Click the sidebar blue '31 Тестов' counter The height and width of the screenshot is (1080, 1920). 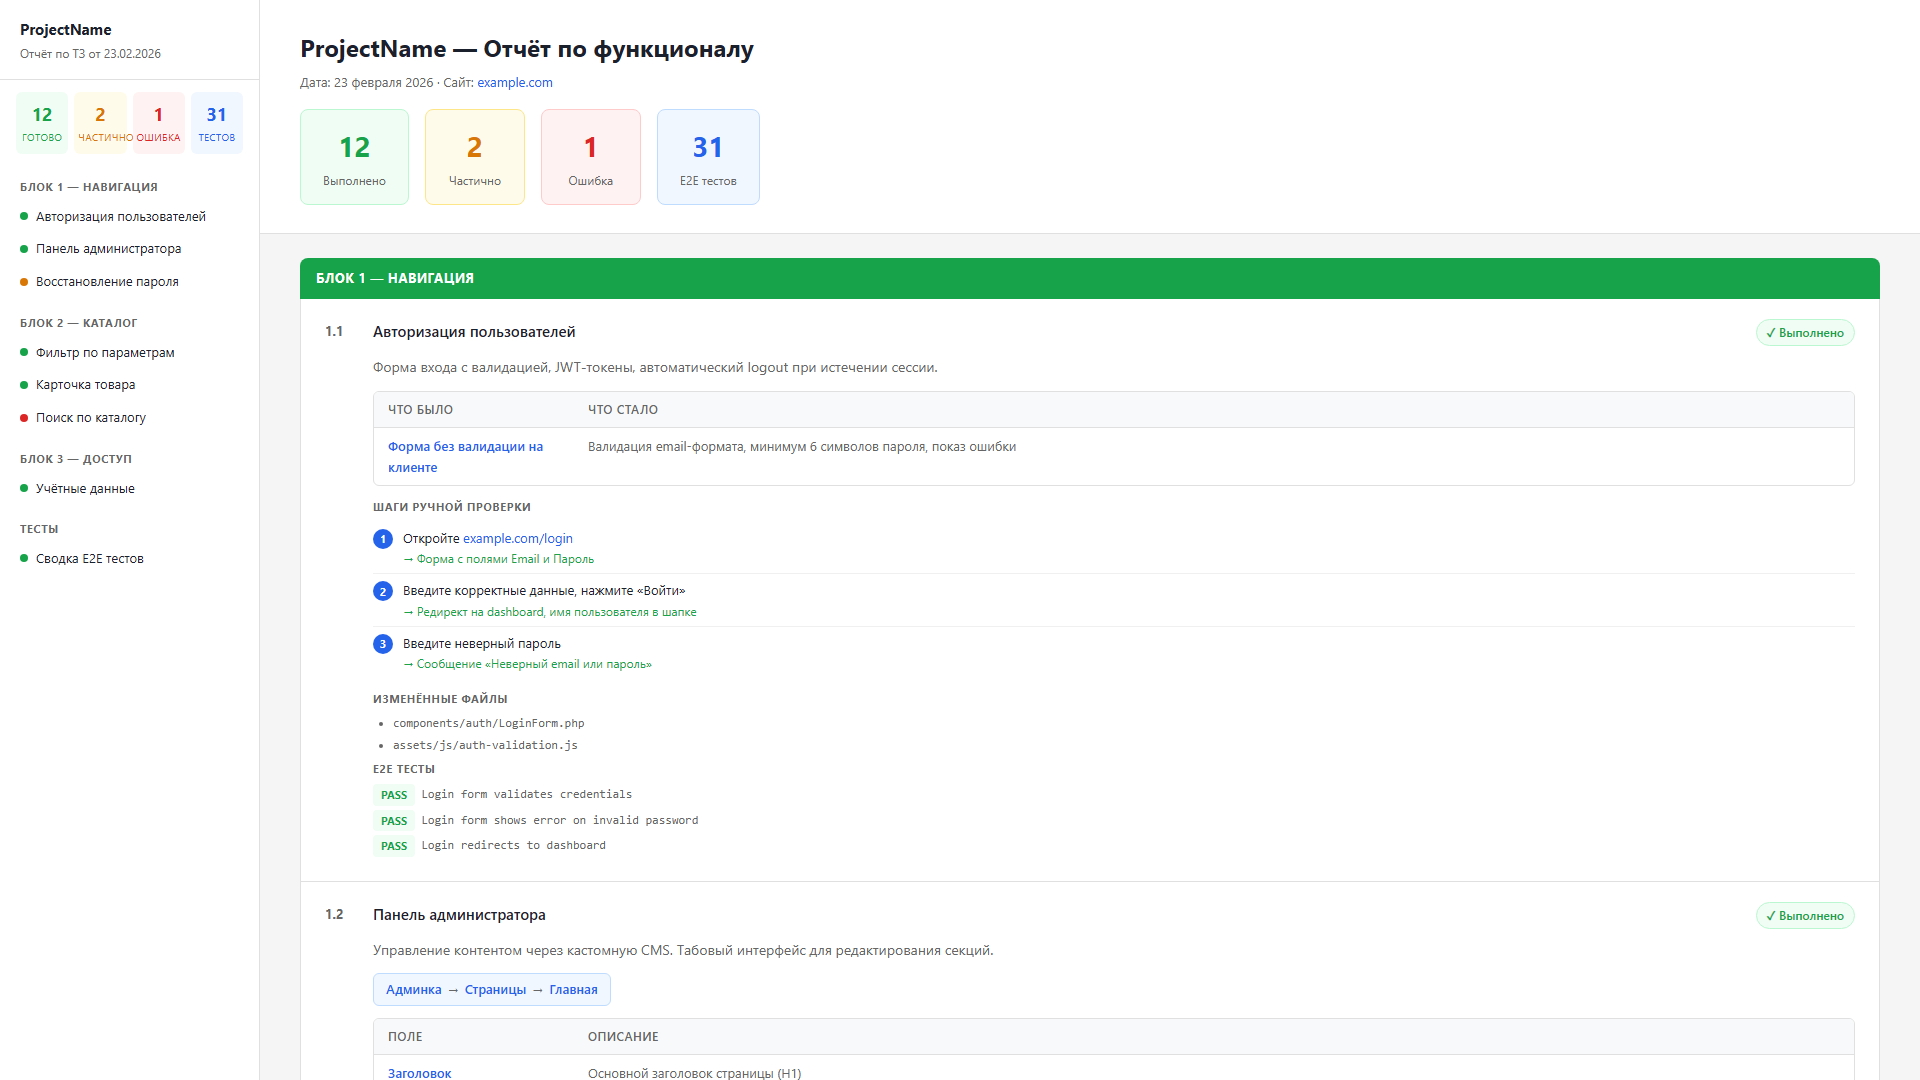click(x=216, y=123)
